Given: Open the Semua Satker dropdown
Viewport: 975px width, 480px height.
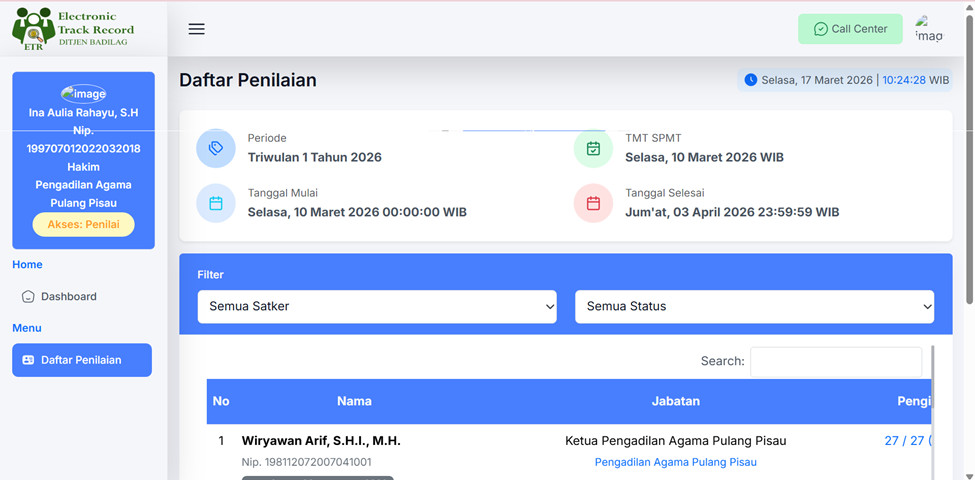Looking at the screenshot, I should tap(376, 306).
